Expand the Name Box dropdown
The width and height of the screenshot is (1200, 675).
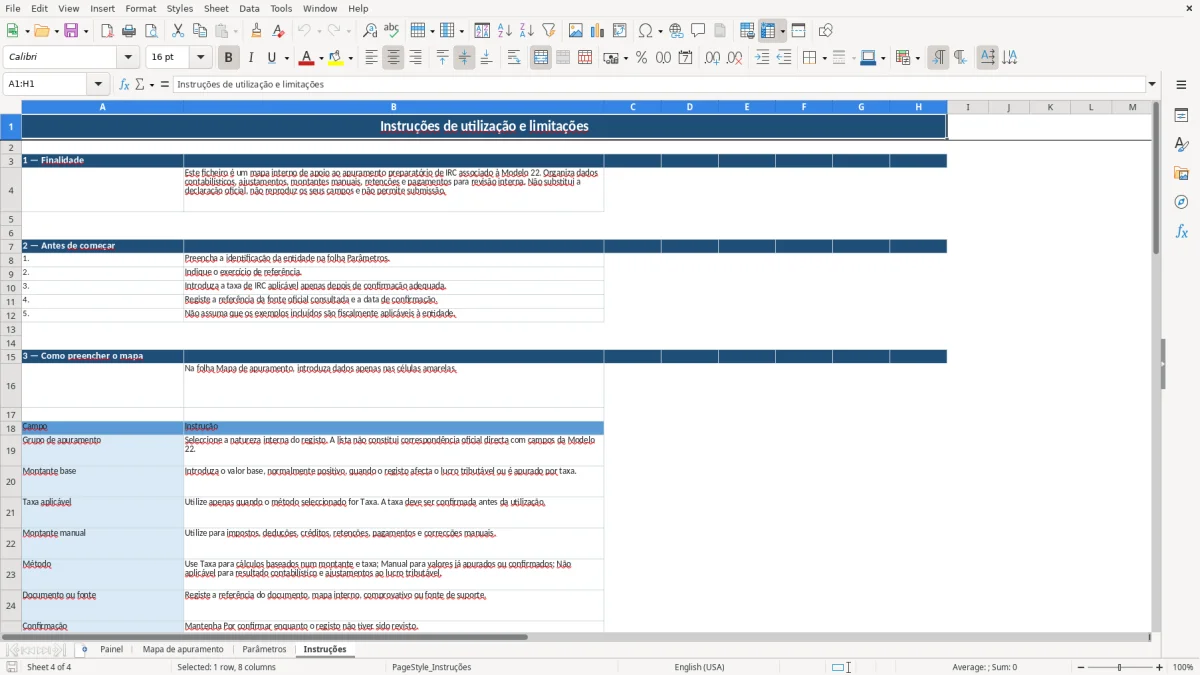point(98,85)
